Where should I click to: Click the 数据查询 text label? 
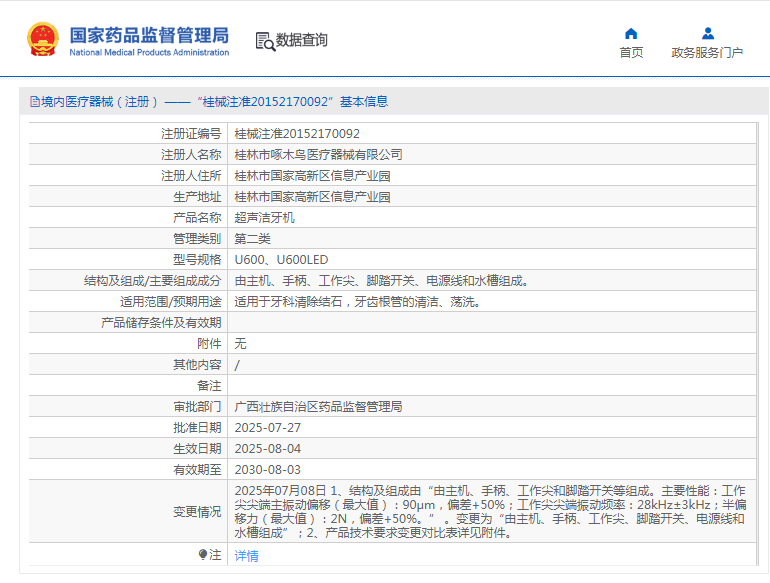(302, 41)
